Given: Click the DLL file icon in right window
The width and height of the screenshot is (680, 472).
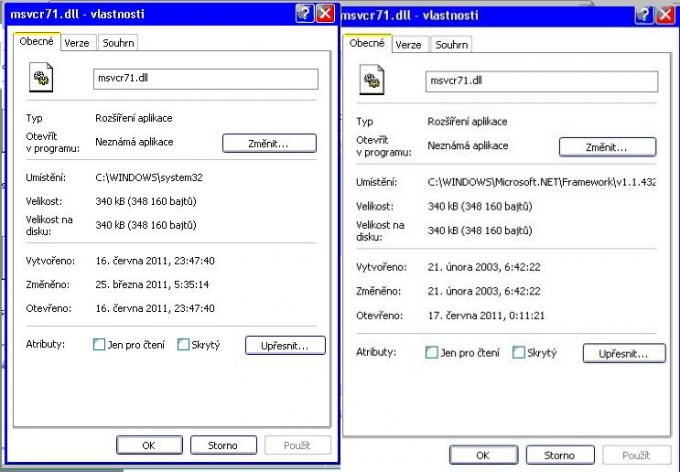Looking at the screenshot, I should 372,80.
